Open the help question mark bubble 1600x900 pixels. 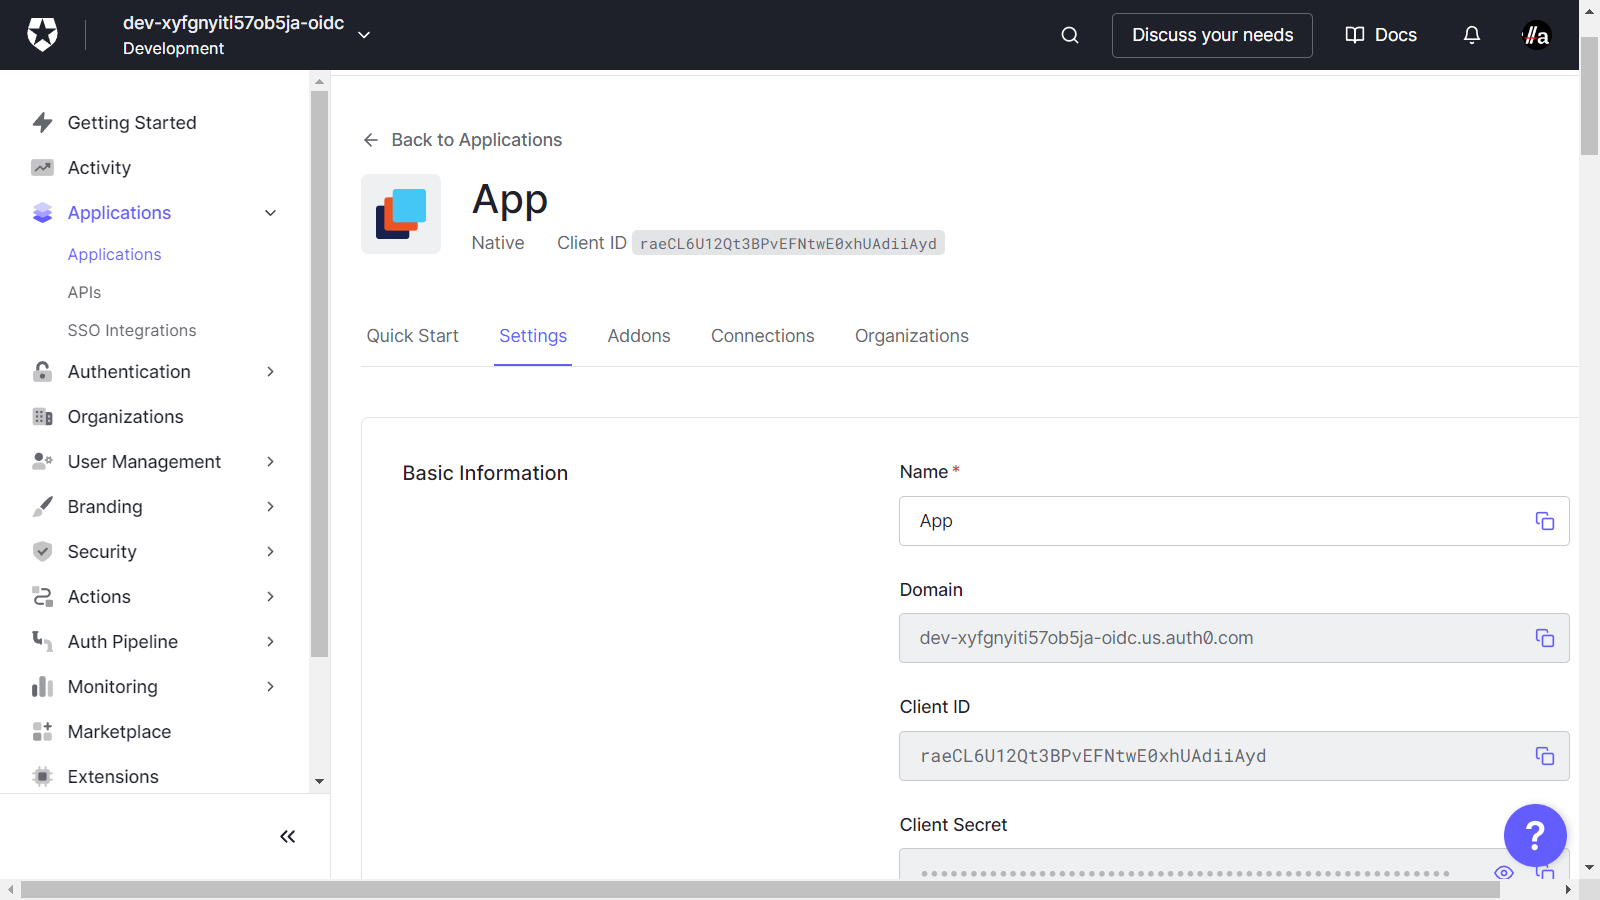click(x=1534, y=835)
